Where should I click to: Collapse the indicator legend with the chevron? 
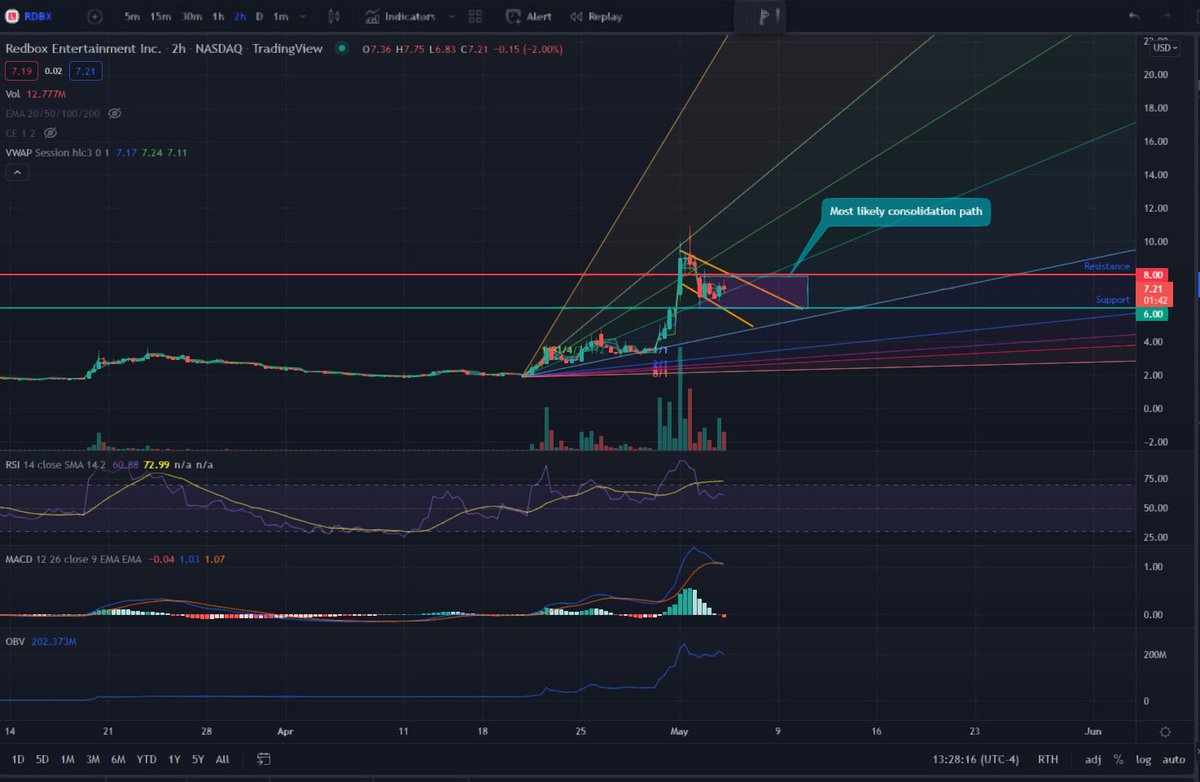pos(17,173)
